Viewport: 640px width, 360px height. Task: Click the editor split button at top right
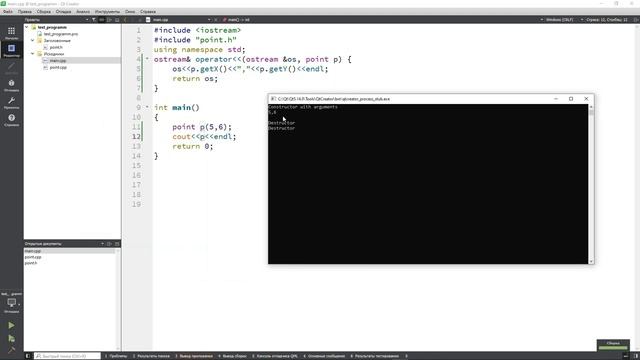636,20
